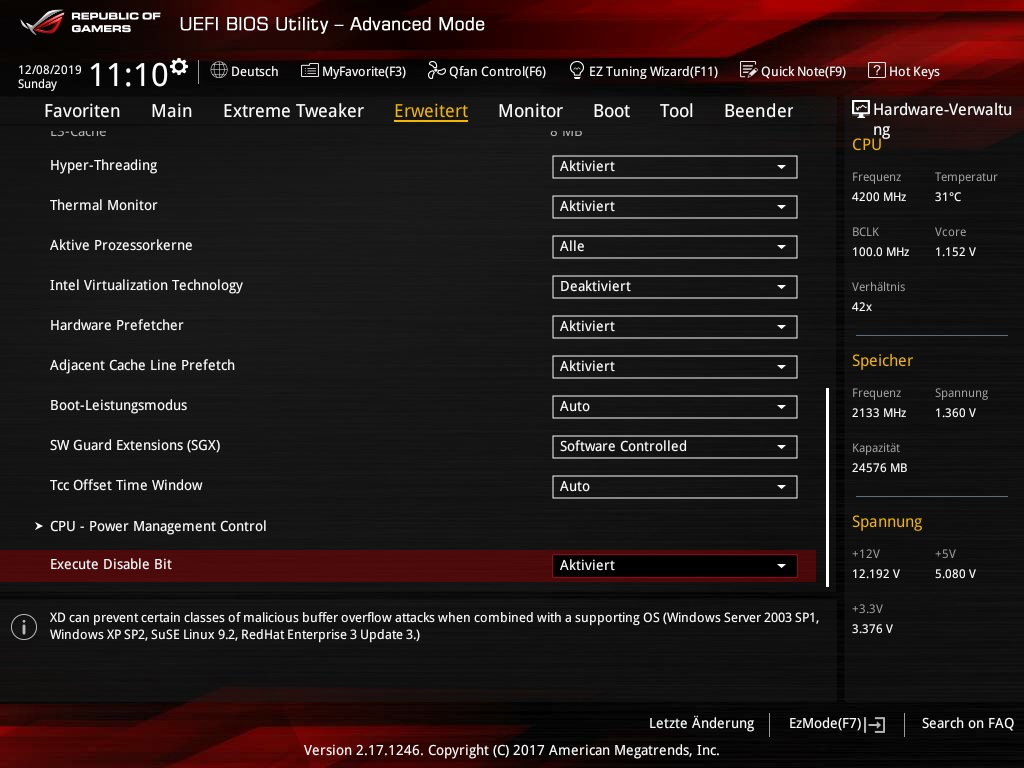Viewport: 1024px width, 768px height.
Task: Expand CPU - Power Management Control
Action: pyautogui.click(x=158, y=526)
